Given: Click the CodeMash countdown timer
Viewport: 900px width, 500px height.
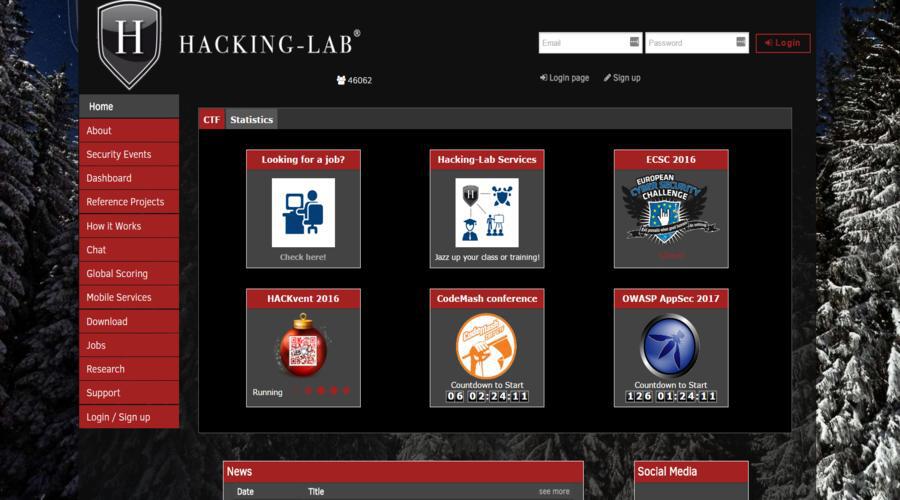Looking at the screenshot, I should click(487, 396).
